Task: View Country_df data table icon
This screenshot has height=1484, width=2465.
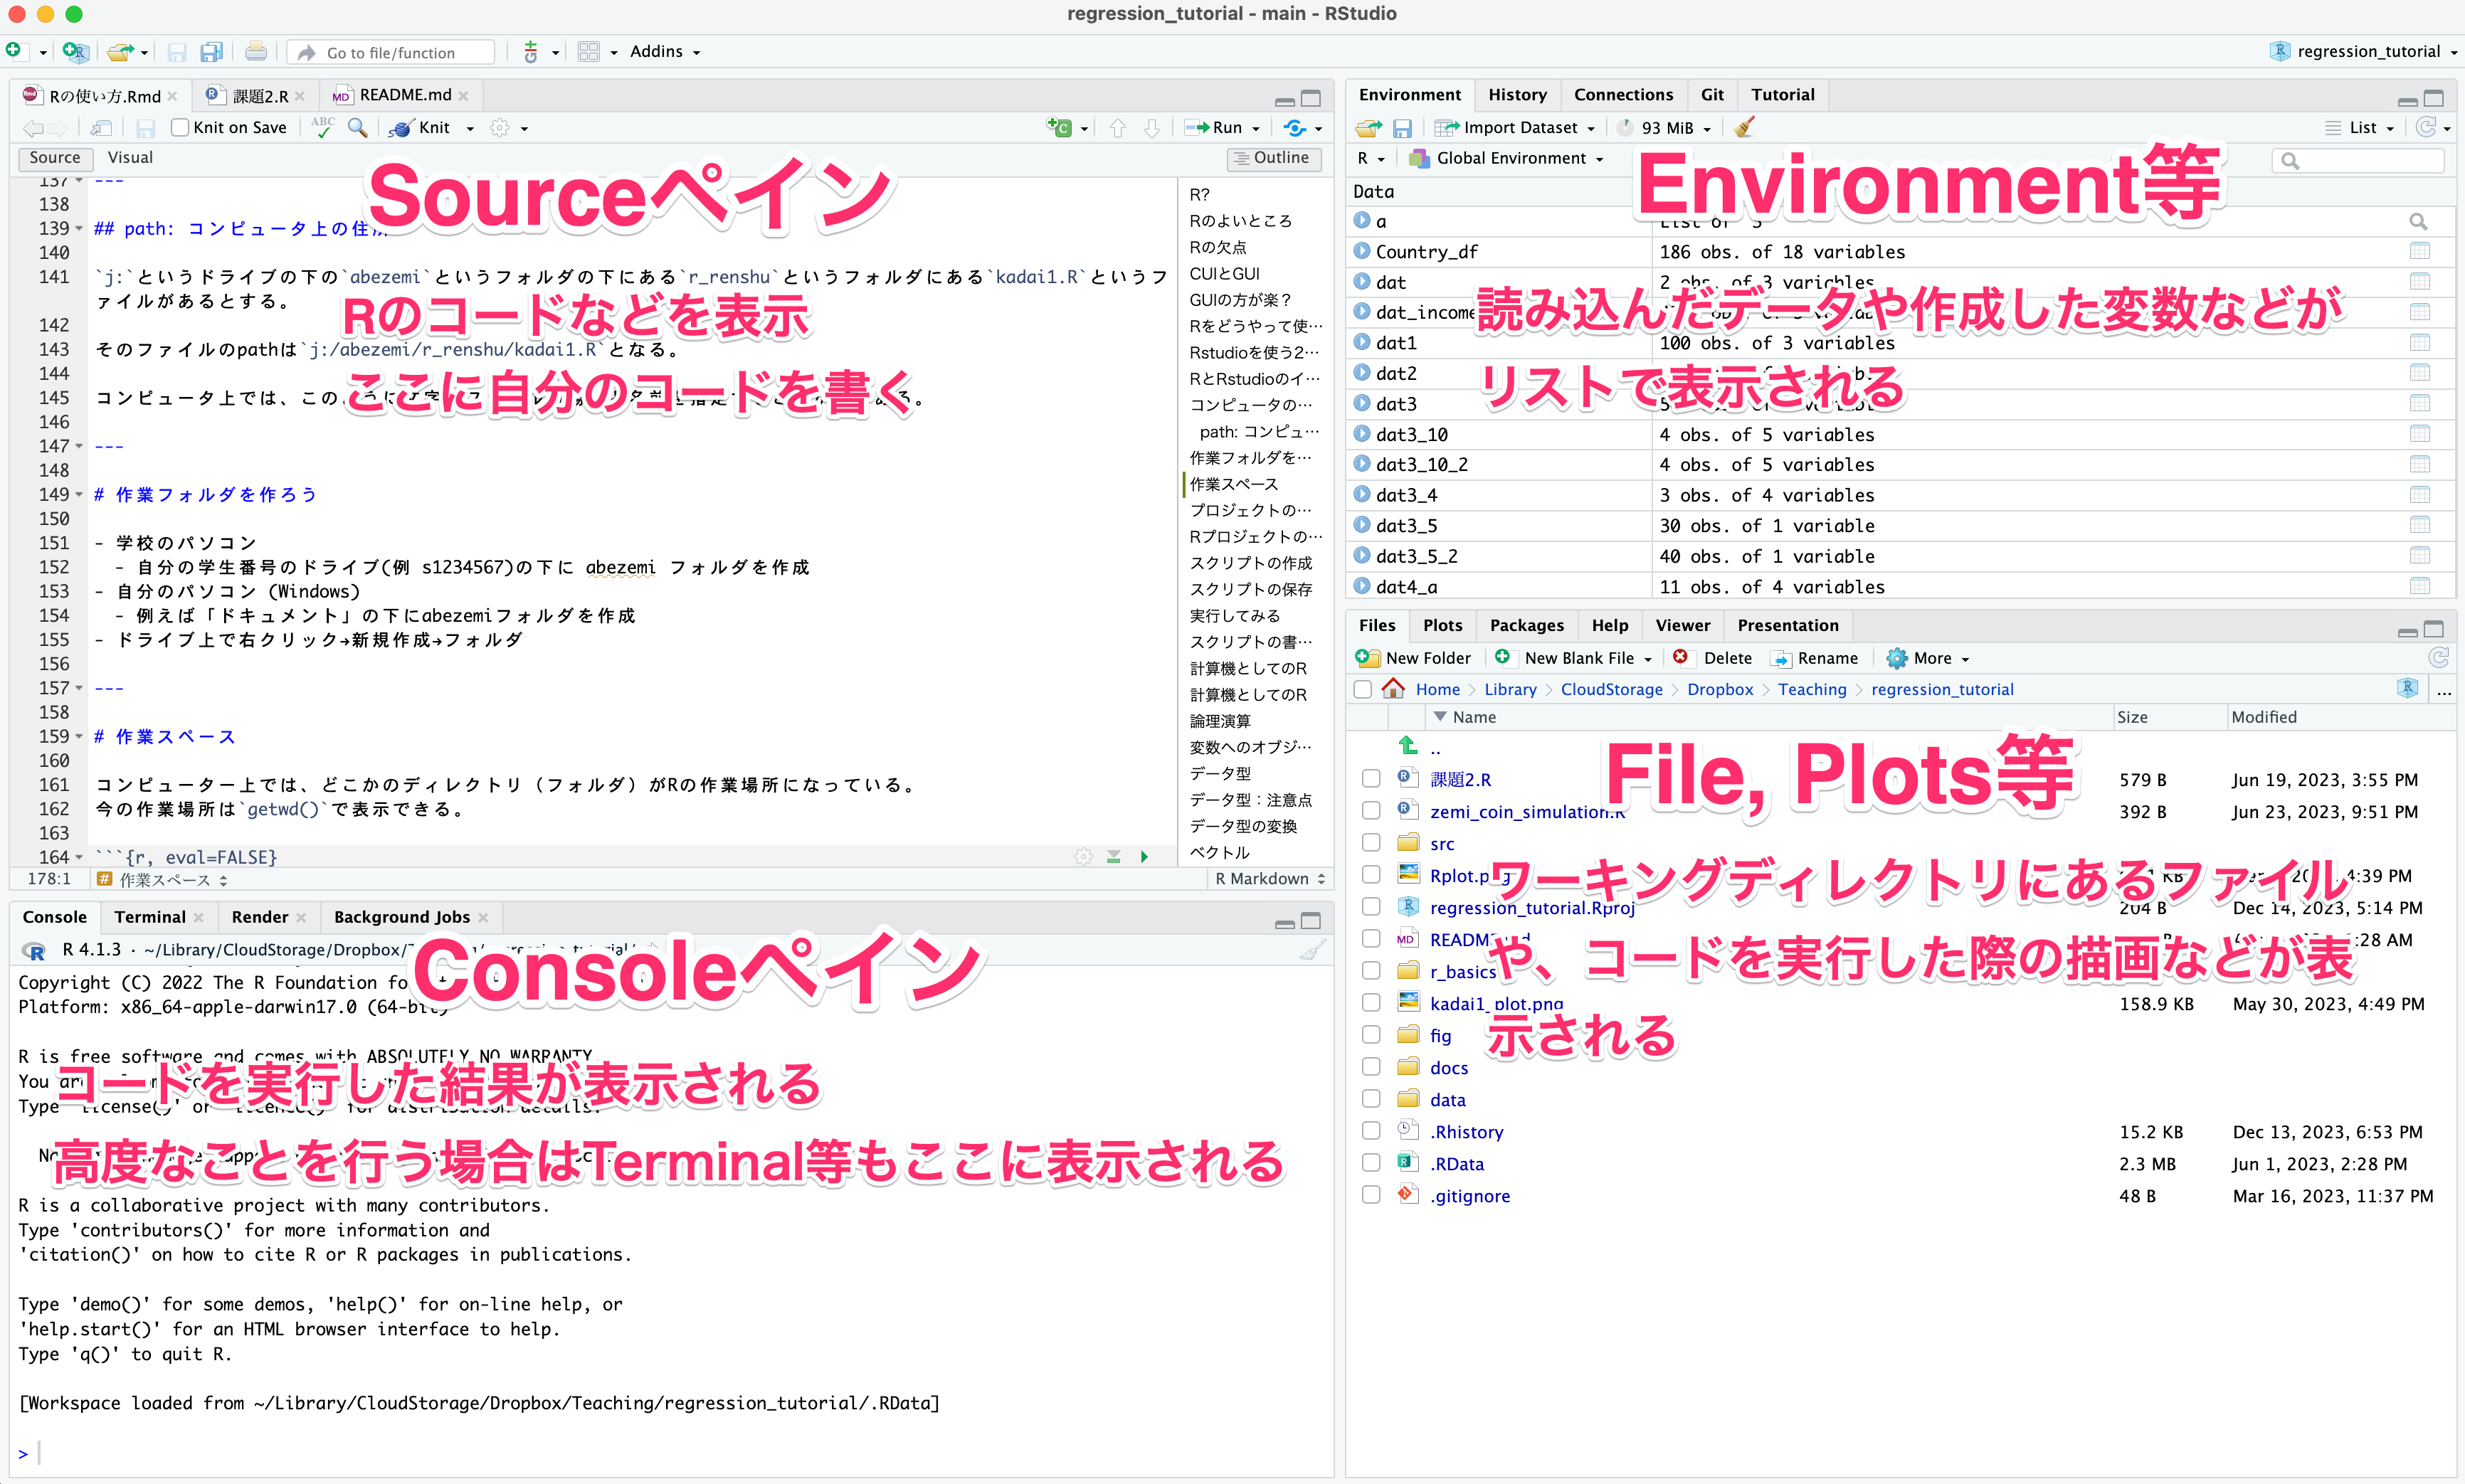Action: [x=2420, y=251]
